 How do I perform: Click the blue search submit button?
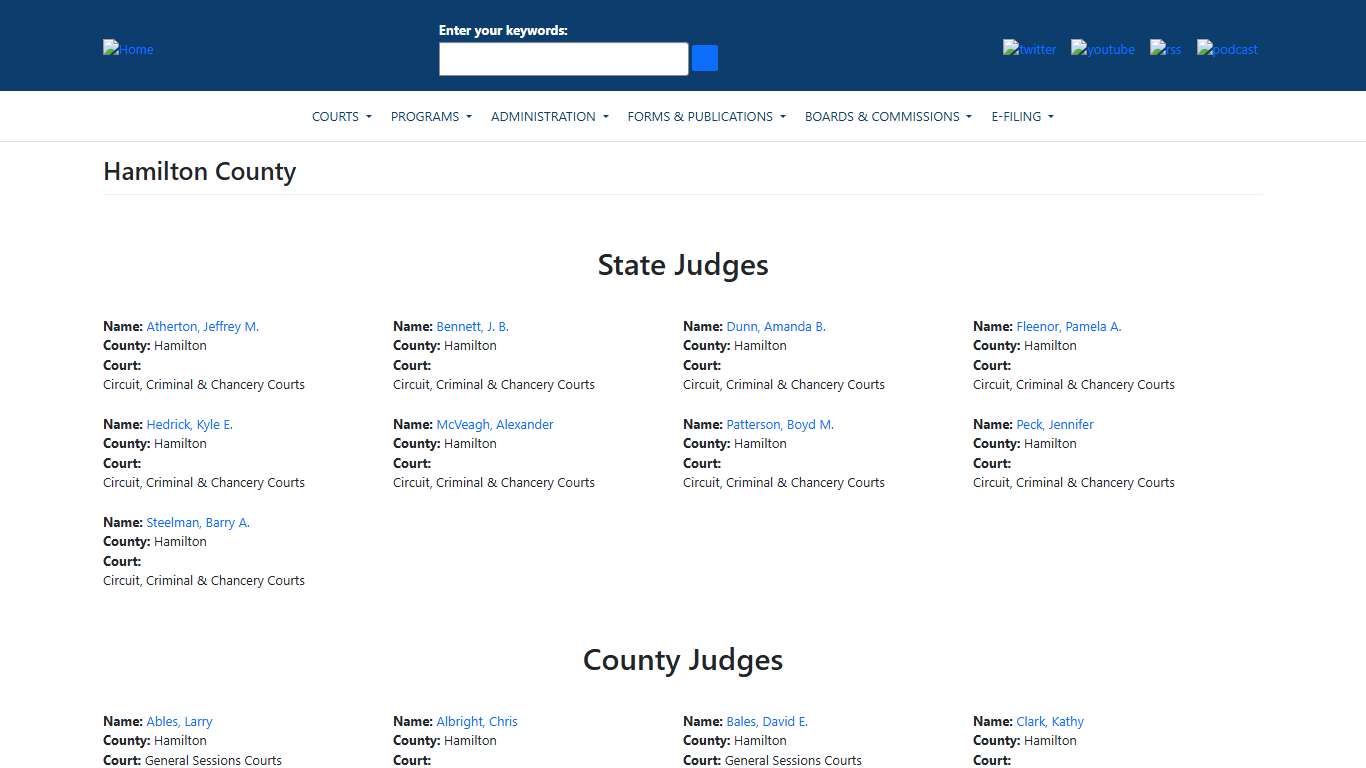[x=704, y=58]
